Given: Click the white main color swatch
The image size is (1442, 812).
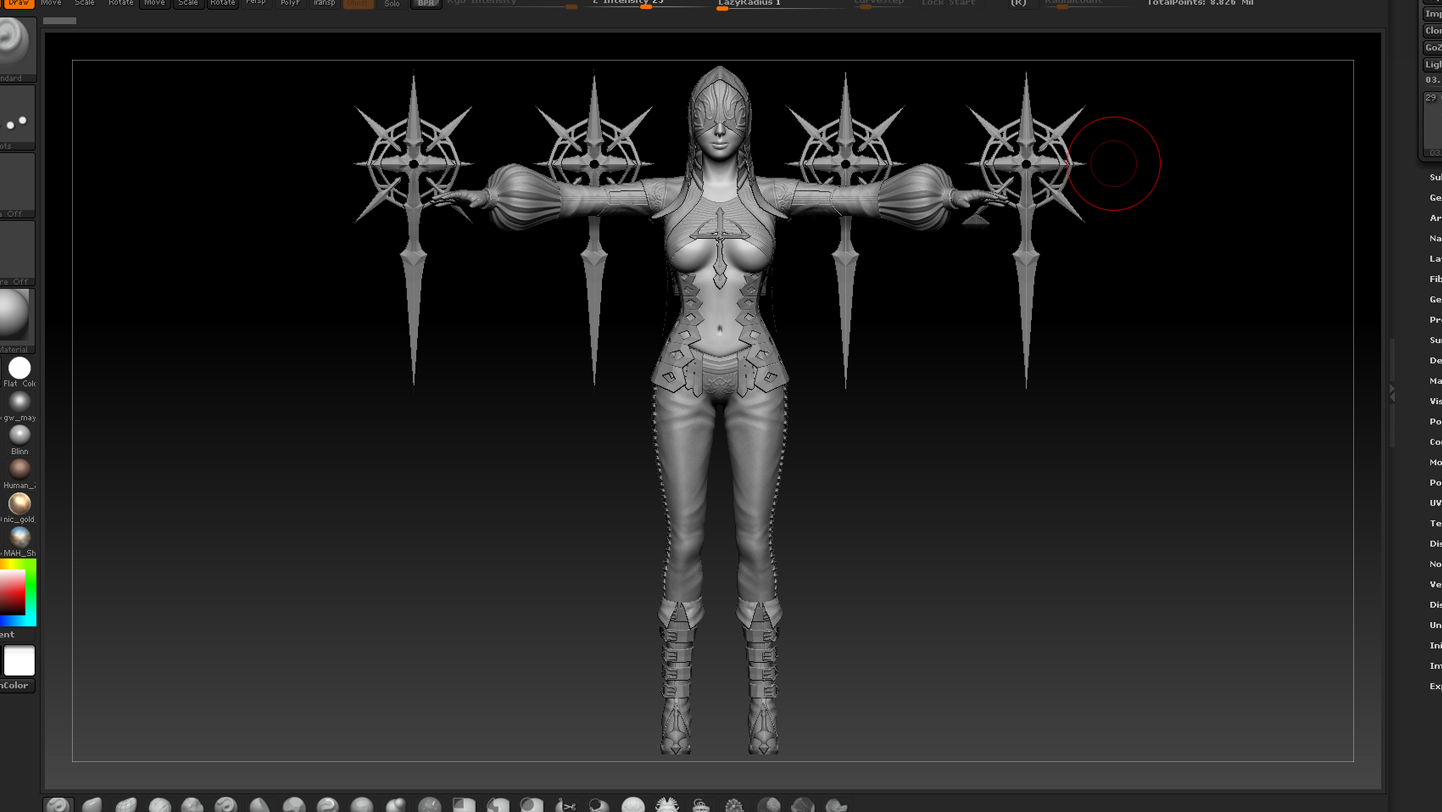Looking at the screenshot, I should coord(19,660).
